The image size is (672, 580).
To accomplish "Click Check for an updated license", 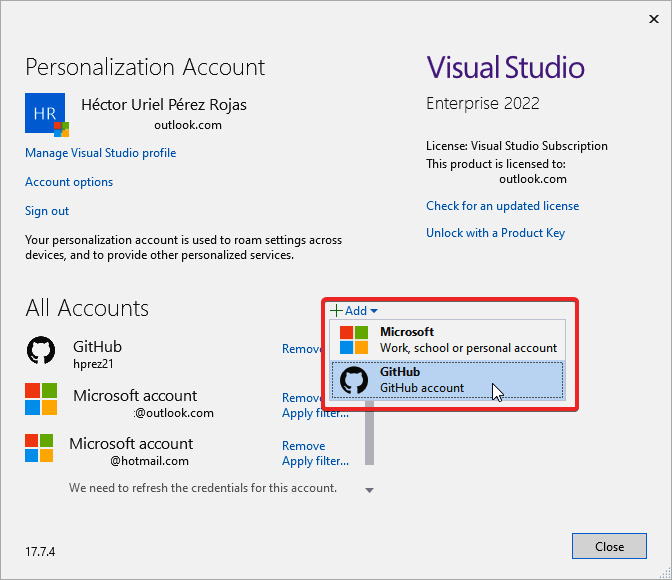I will [x=502, y=206].
